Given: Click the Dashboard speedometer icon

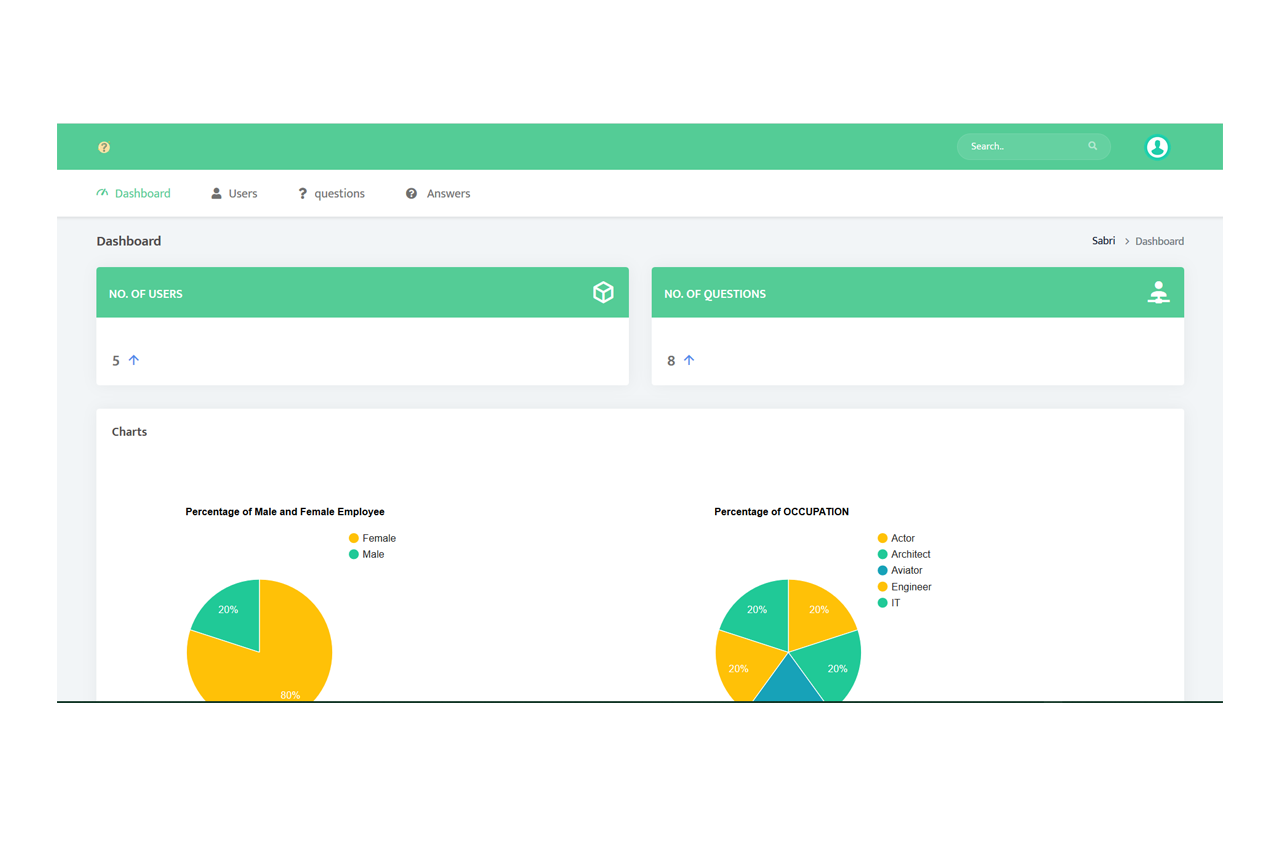Looking at the screenshot, I should point(102,193).
